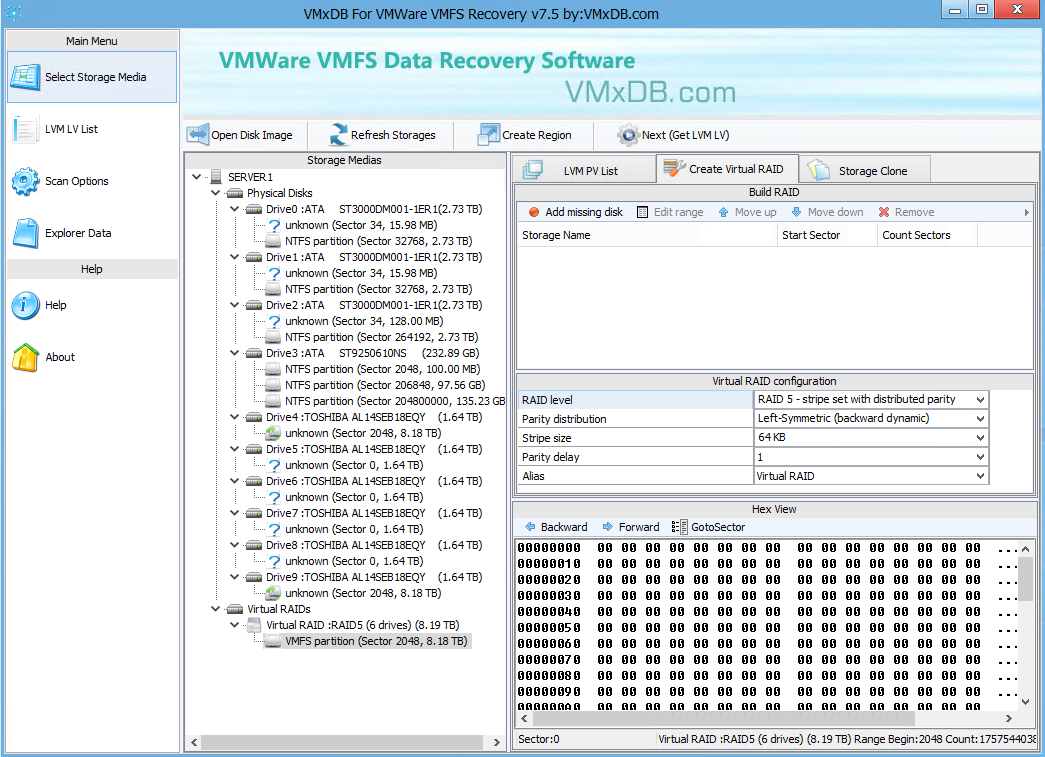Click the Next (Get LVM LV) gear icon

(x=628, y=135)
